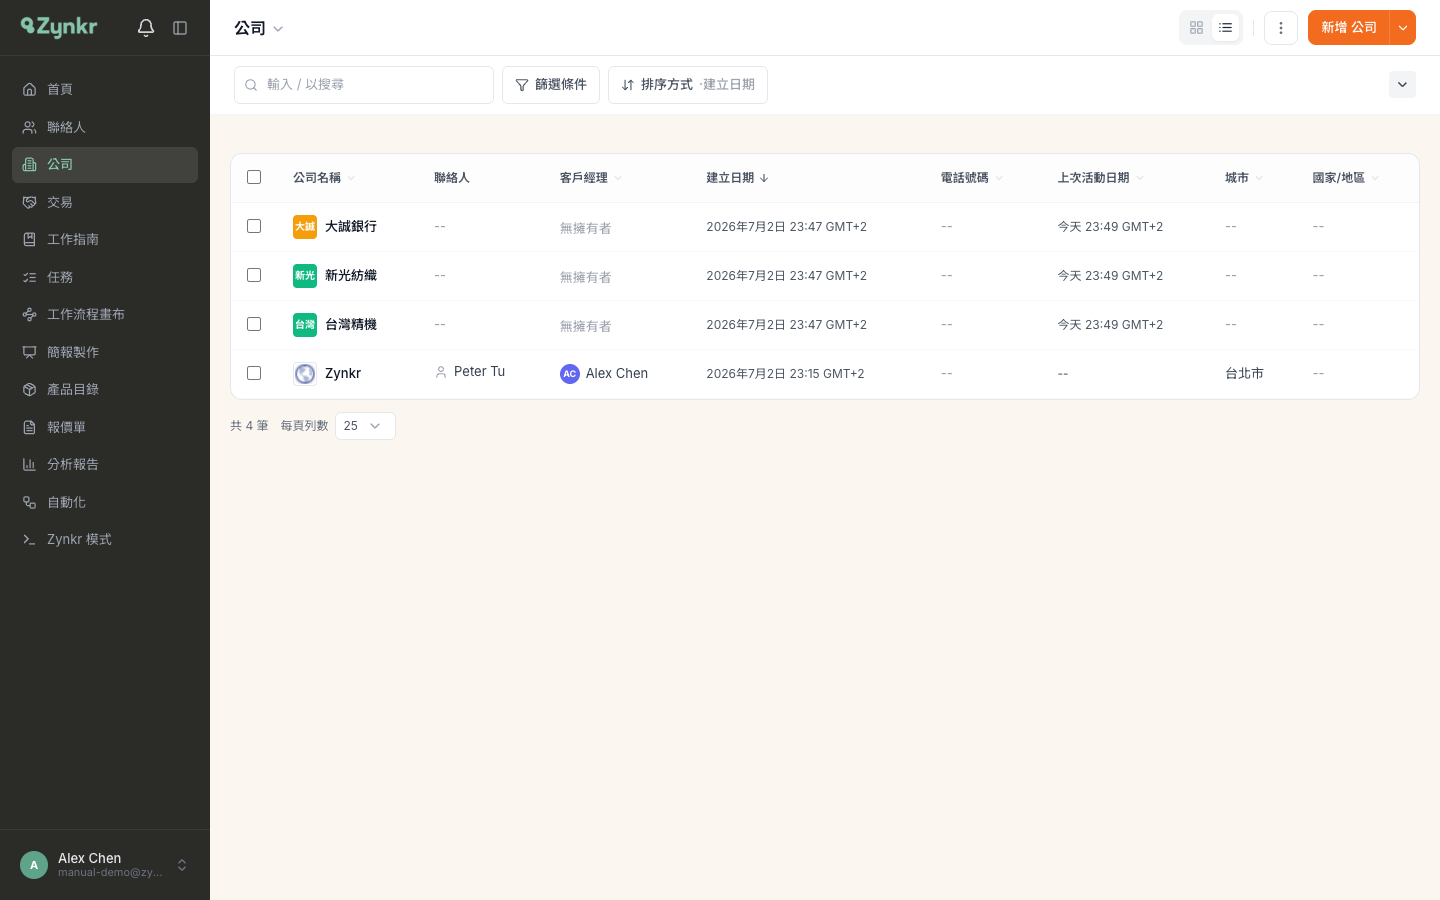This screenshot has height=900, width=1440.
Task: Open 排序方式 sort button
Action: click(688, 85)
